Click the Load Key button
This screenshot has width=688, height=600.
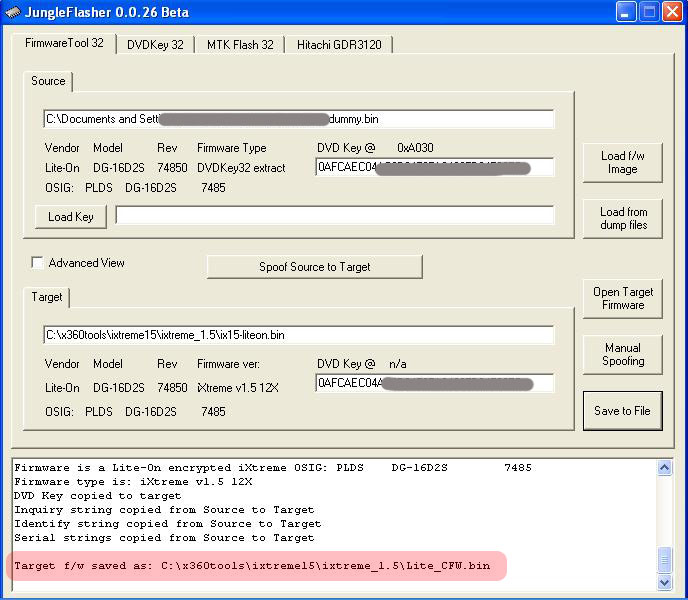point(71,217)
